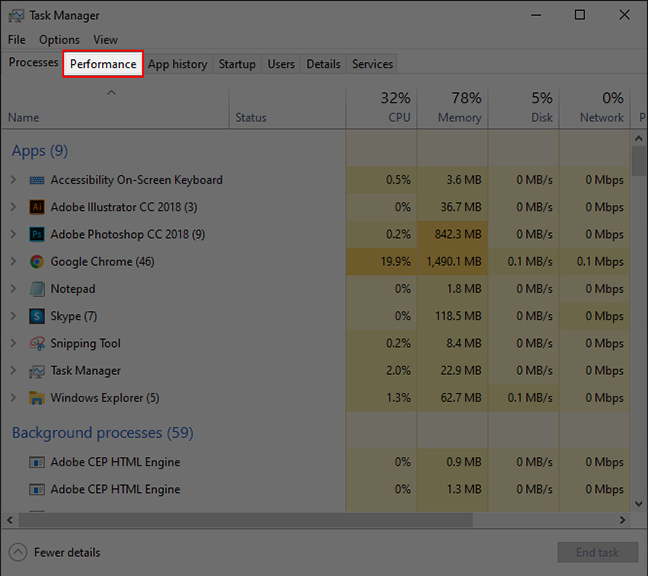Select the Apps (9) group heading
The image size is (648, 576).
[40, 151]
